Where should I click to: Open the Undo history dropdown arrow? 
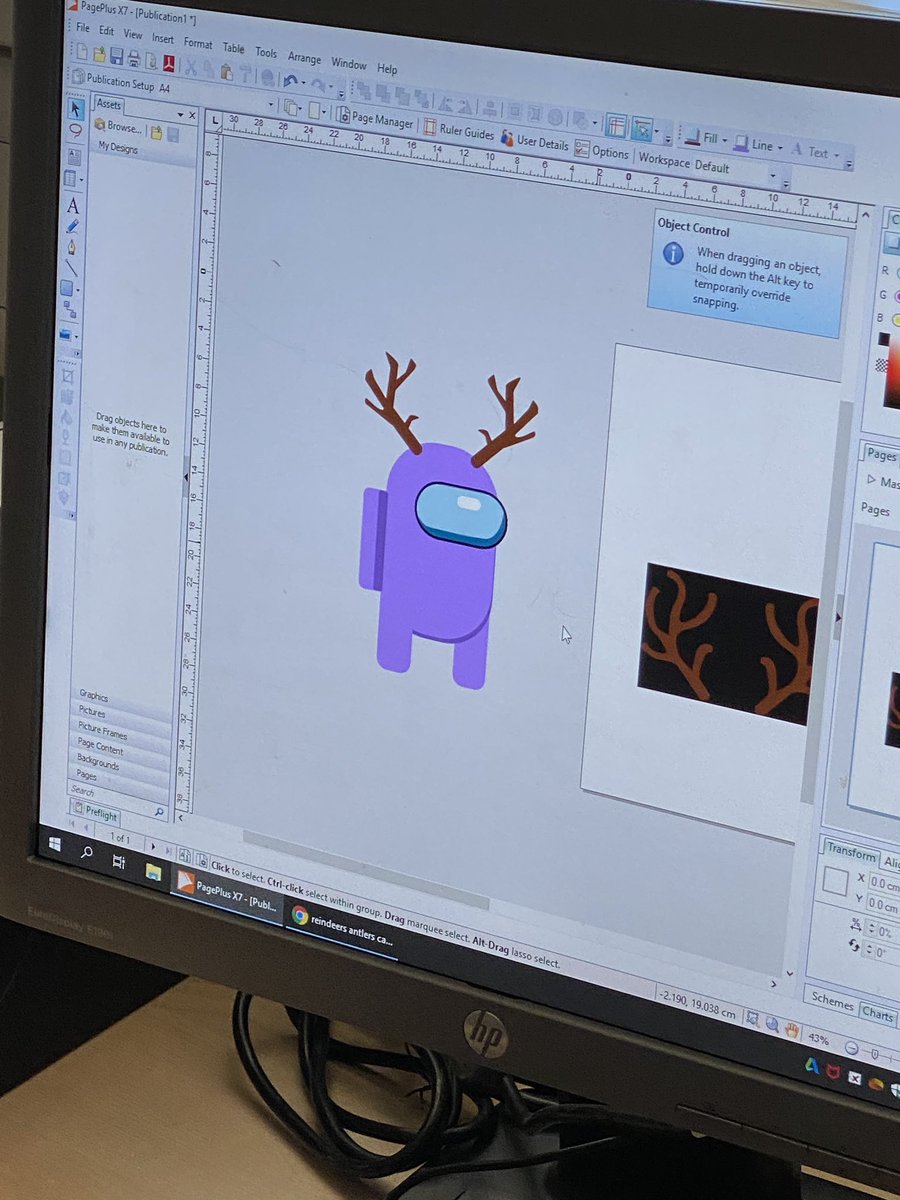(x=305, y=83)
